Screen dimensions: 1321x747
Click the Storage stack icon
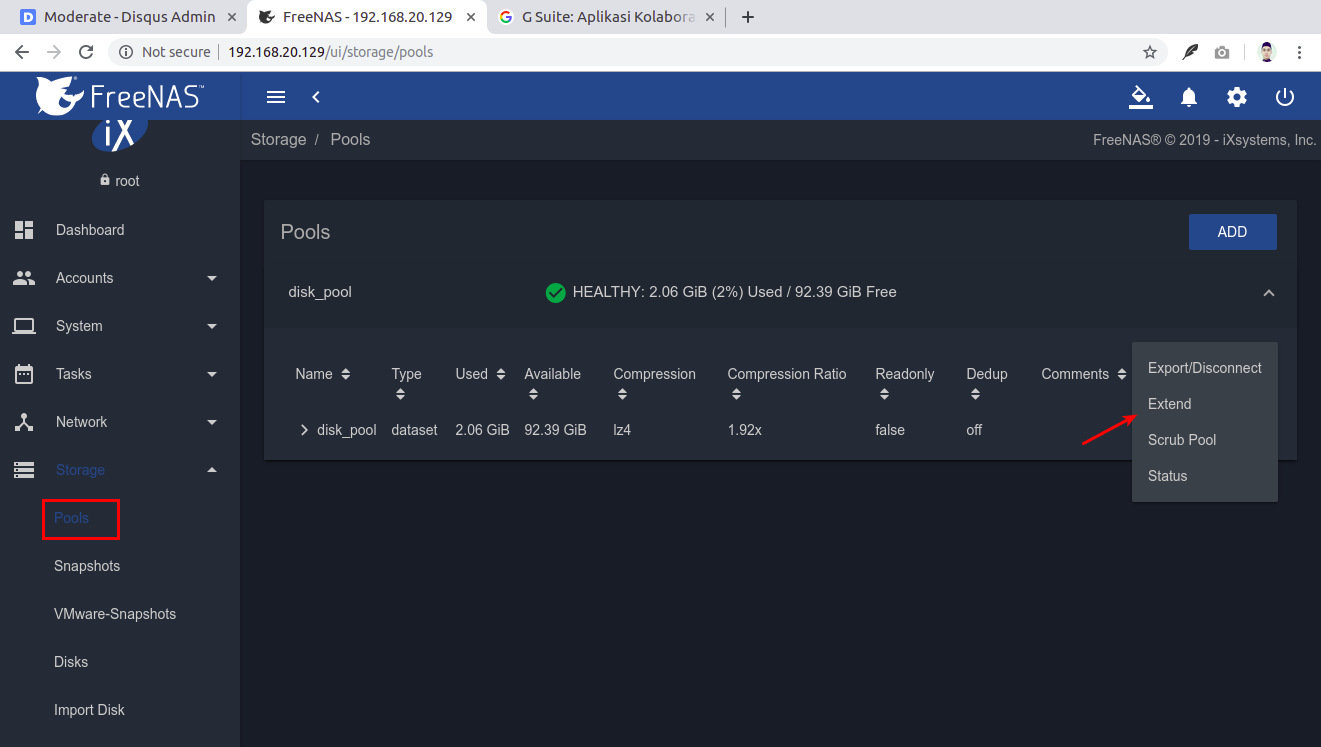coord(24,470)
